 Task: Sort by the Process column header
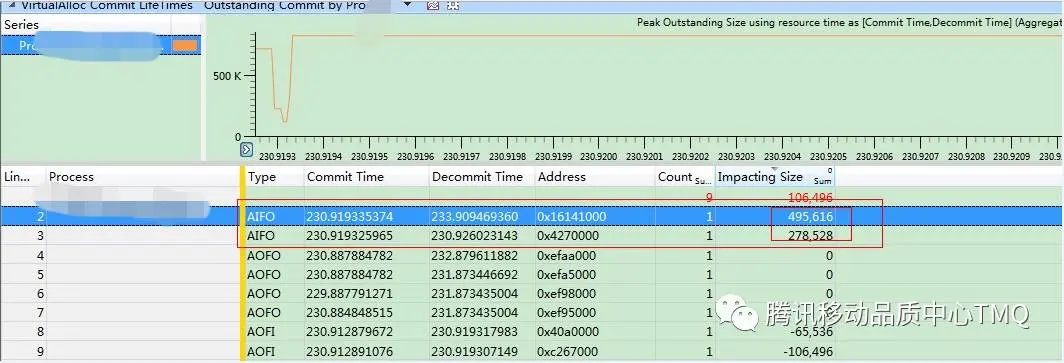pos(71,177)
